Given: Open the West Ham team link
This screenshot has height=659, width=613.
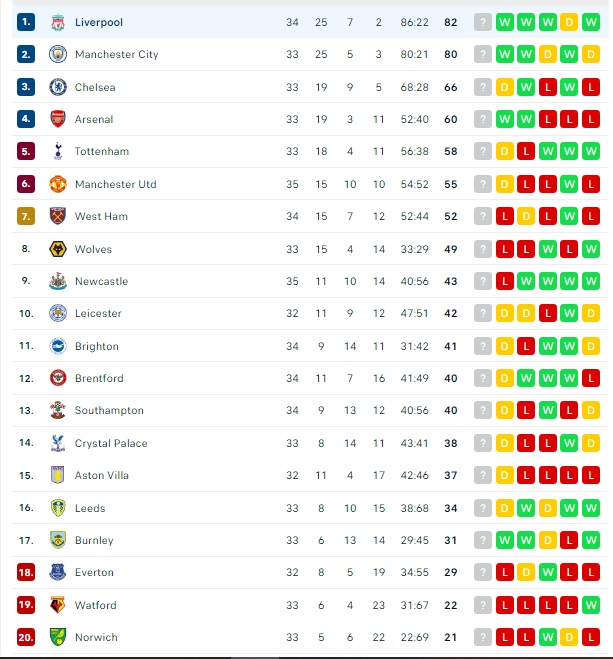Looking at the screenshot, I should pos(101,216).
